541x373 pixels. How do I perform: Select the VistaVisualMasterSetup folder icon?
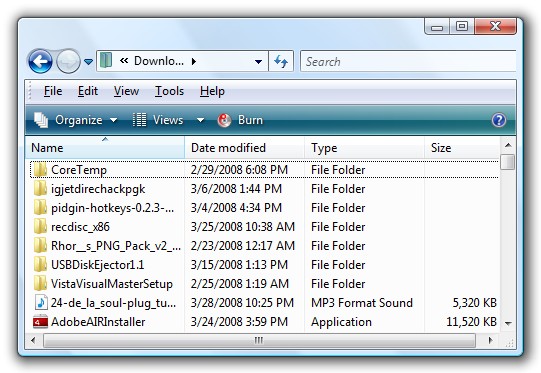tap(41, 284)
